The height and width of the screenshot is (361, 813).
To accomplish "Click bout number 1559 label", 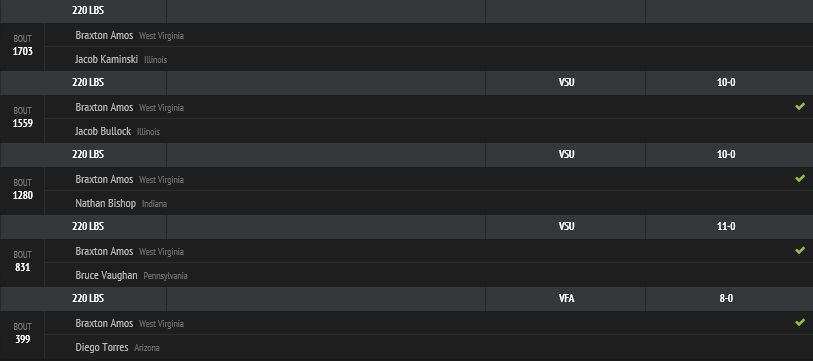I will (x=22, y=123).
